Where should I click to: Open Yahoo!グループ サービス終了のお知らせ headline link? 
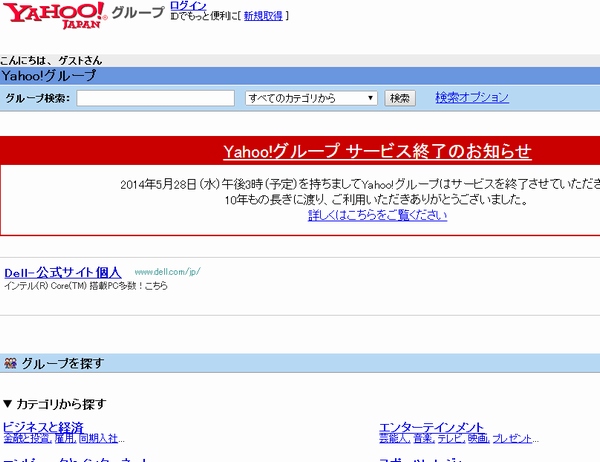coord(377,151)
